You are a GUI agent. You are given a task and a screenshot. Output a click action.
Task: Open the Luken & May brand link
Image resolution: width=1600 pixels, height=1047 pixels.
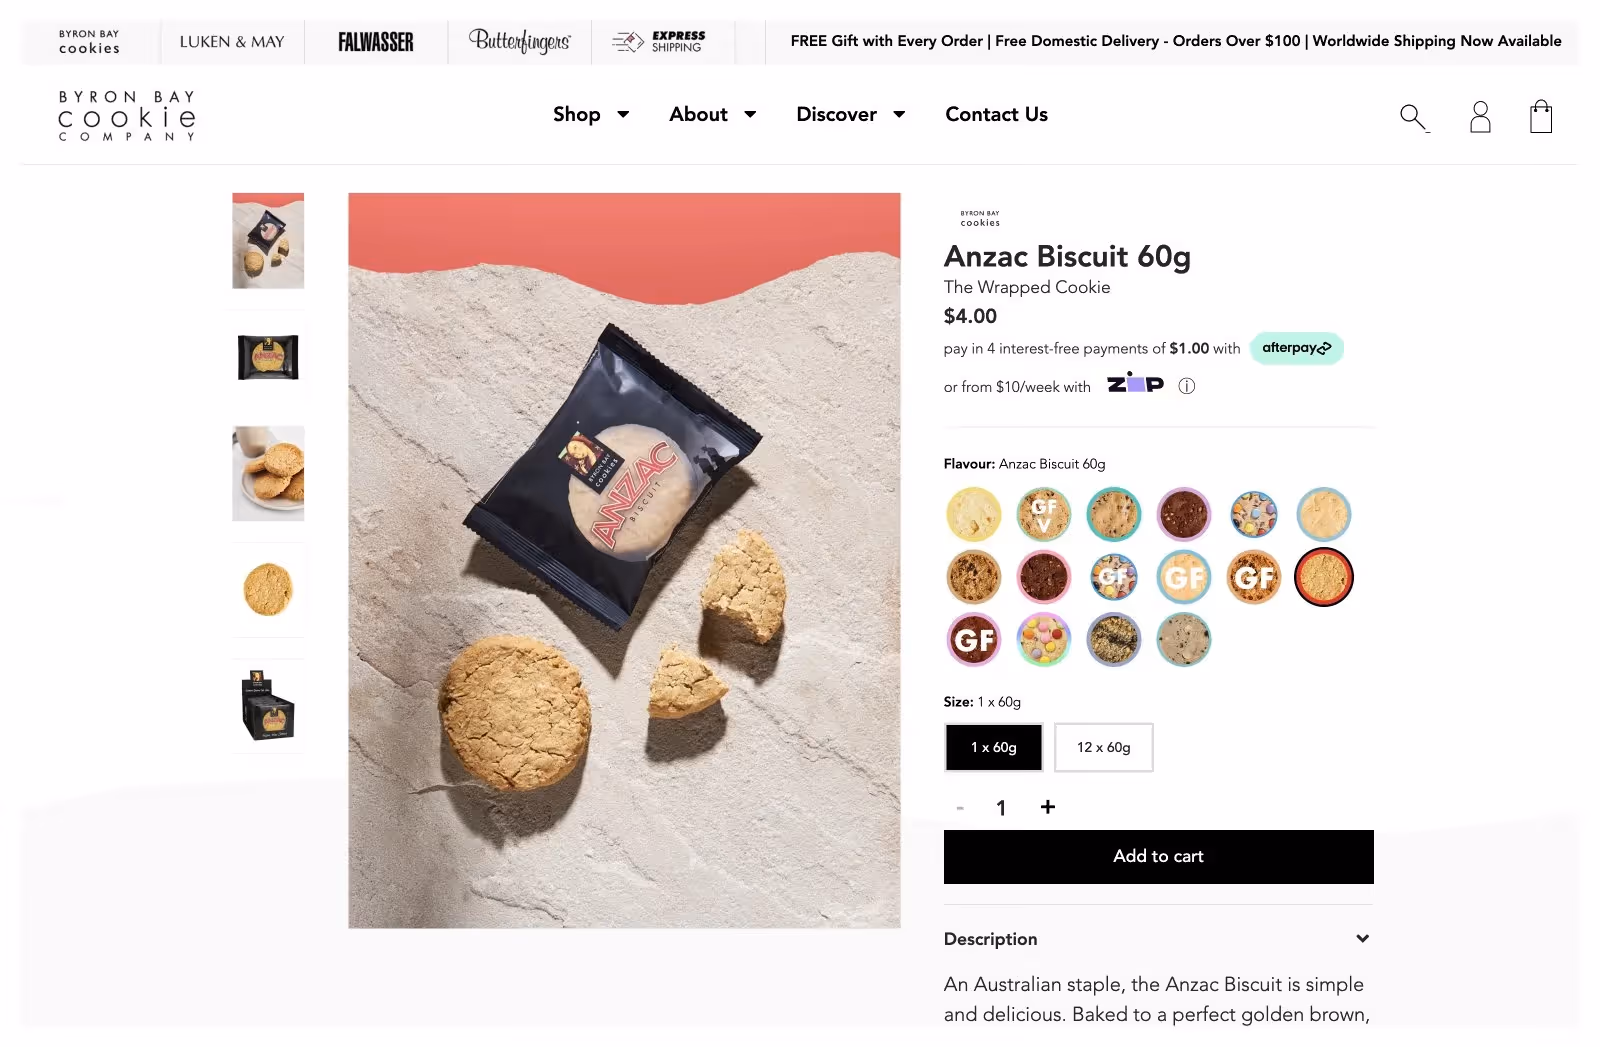coord(231,41)
